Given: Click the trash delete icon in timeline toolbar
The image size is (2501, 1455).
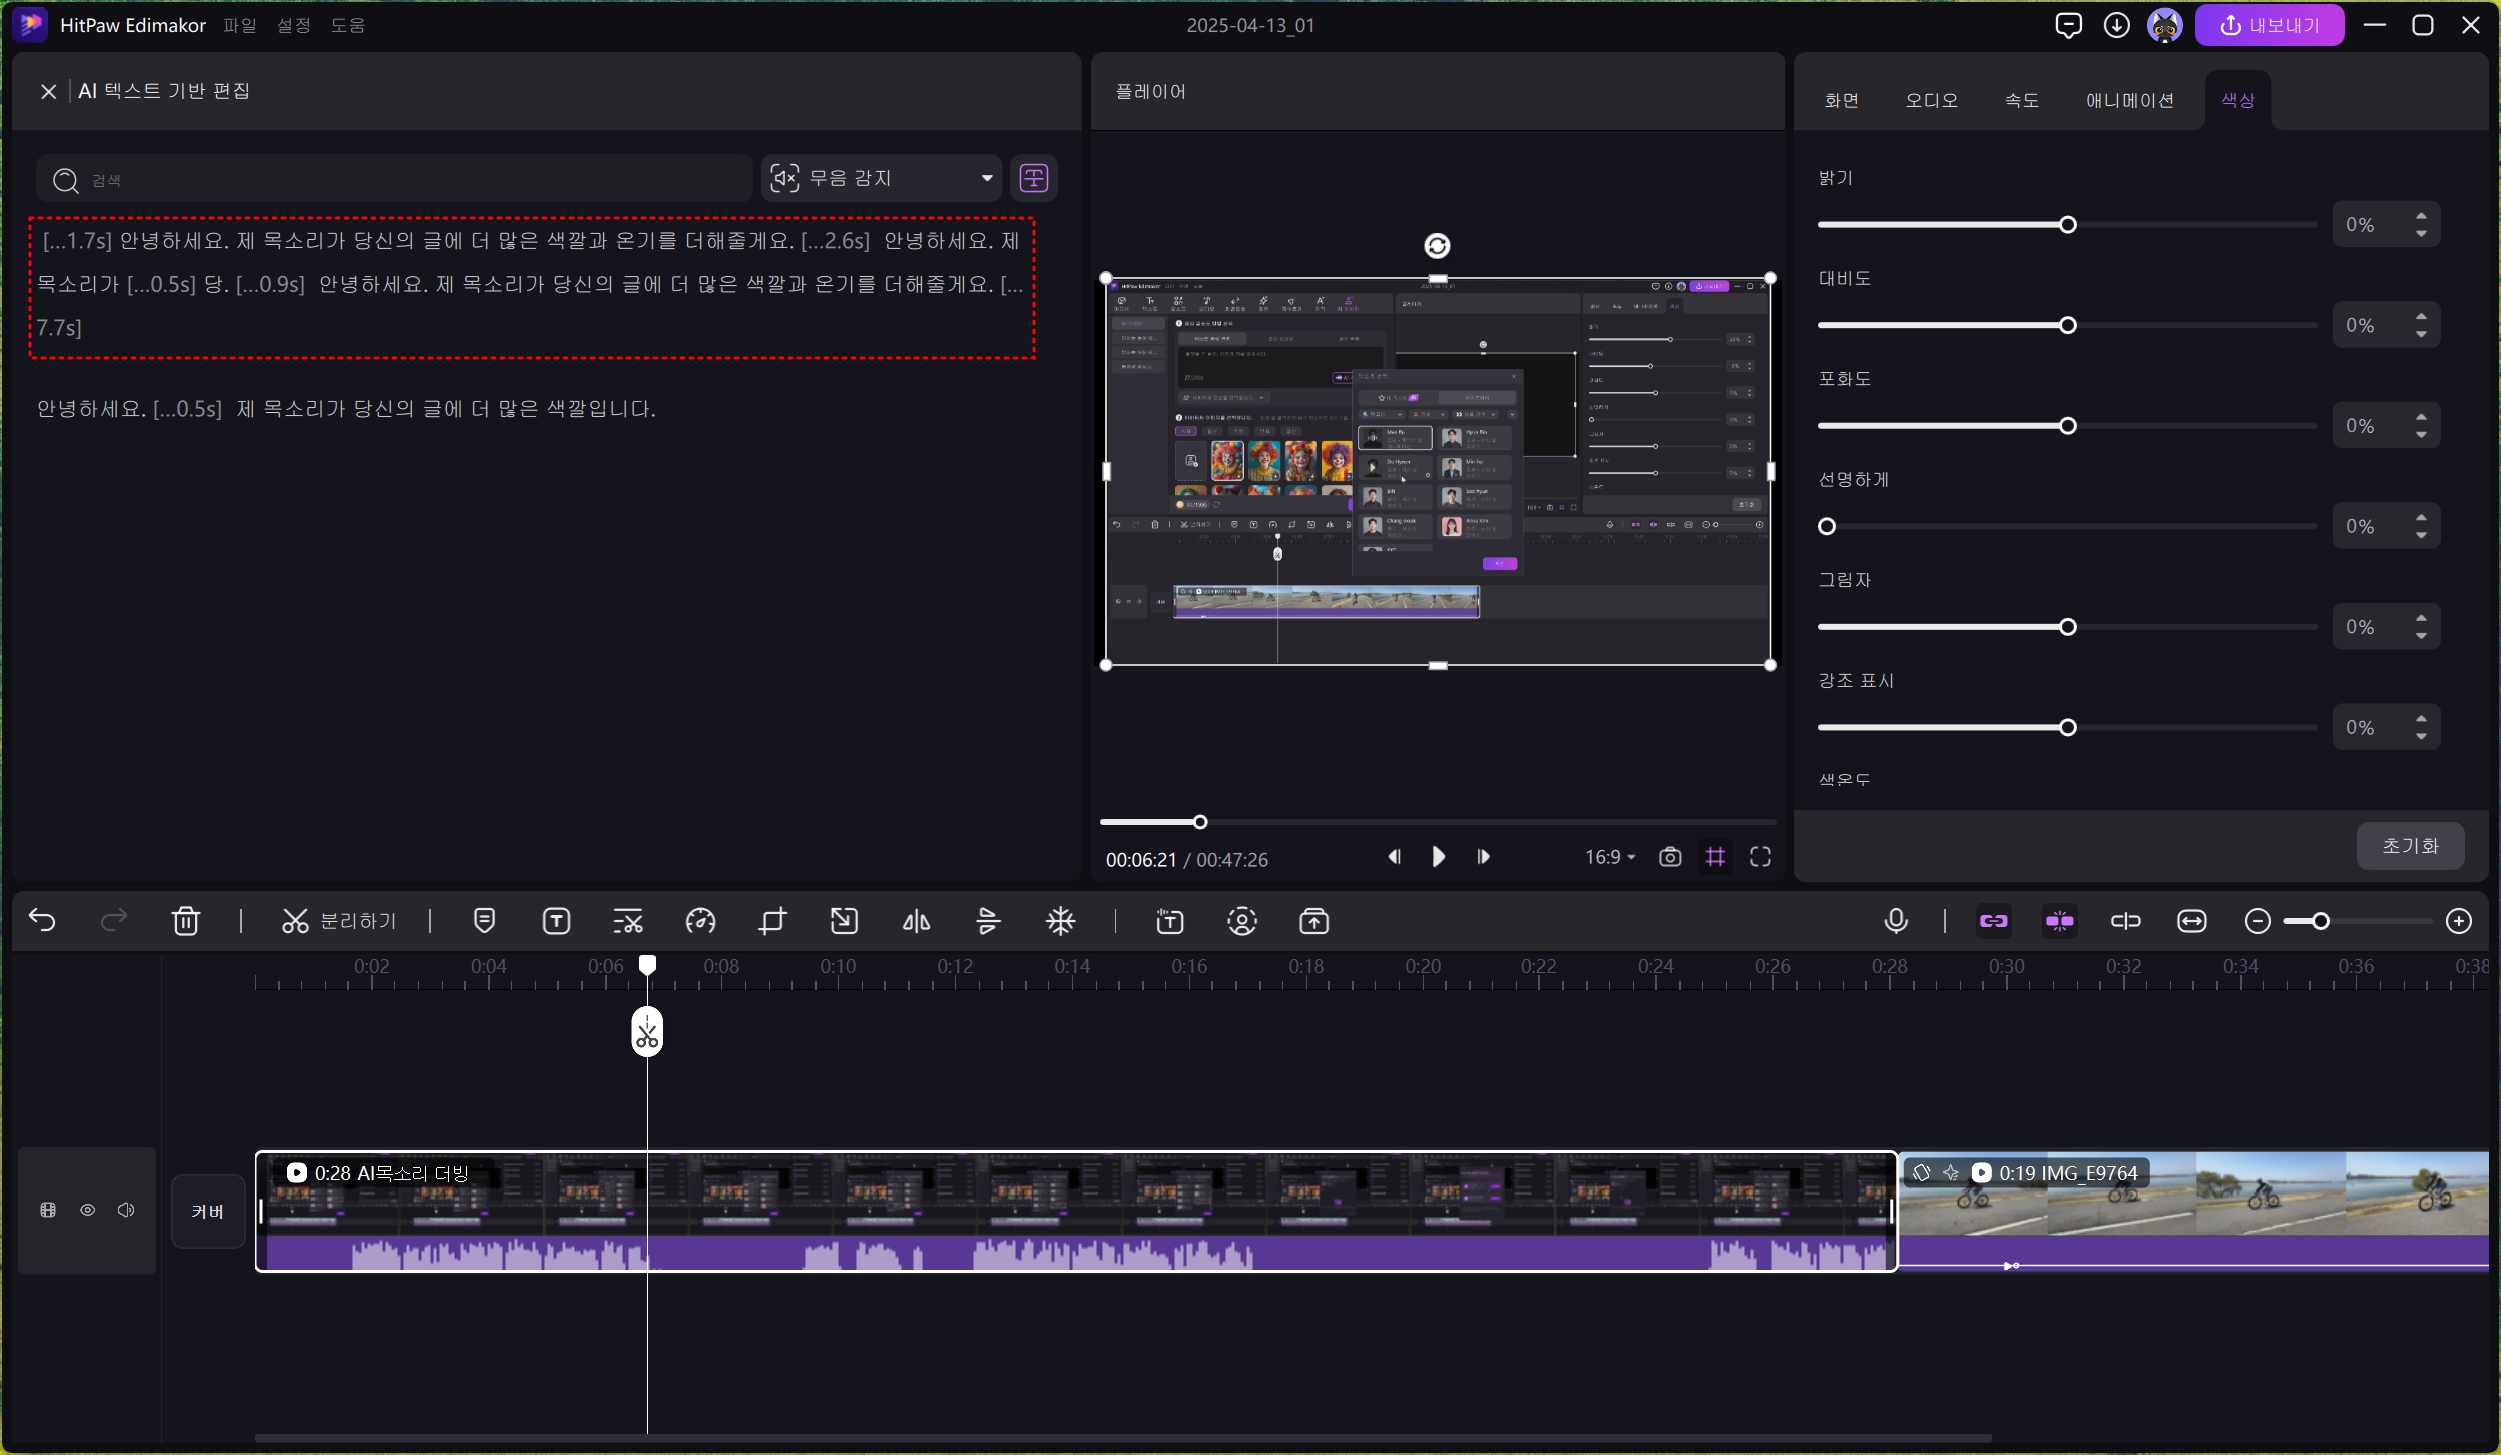Looking at the screenshot, I should [x=186, y=921].
